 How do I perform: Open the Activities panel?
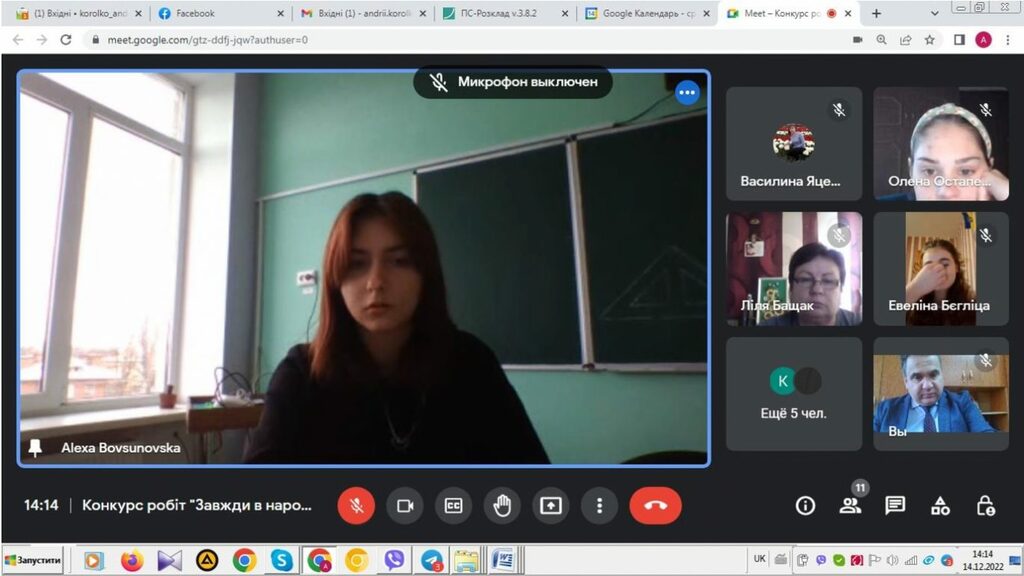coord(940,505)
